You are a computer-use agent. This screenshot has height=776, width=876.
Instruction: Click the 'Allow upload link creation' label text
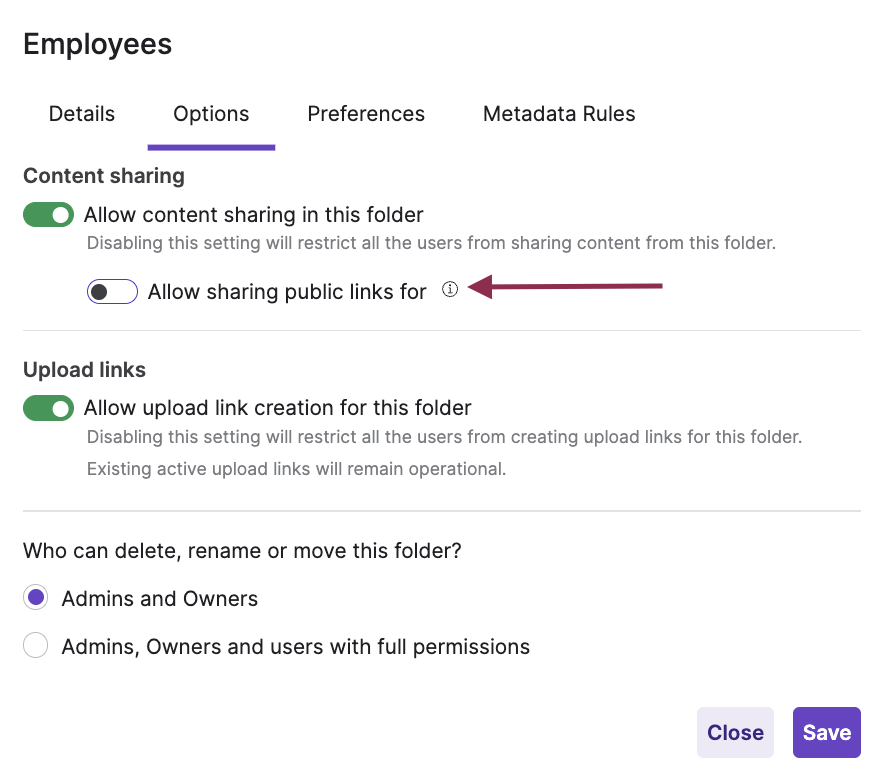click(278, 408)
